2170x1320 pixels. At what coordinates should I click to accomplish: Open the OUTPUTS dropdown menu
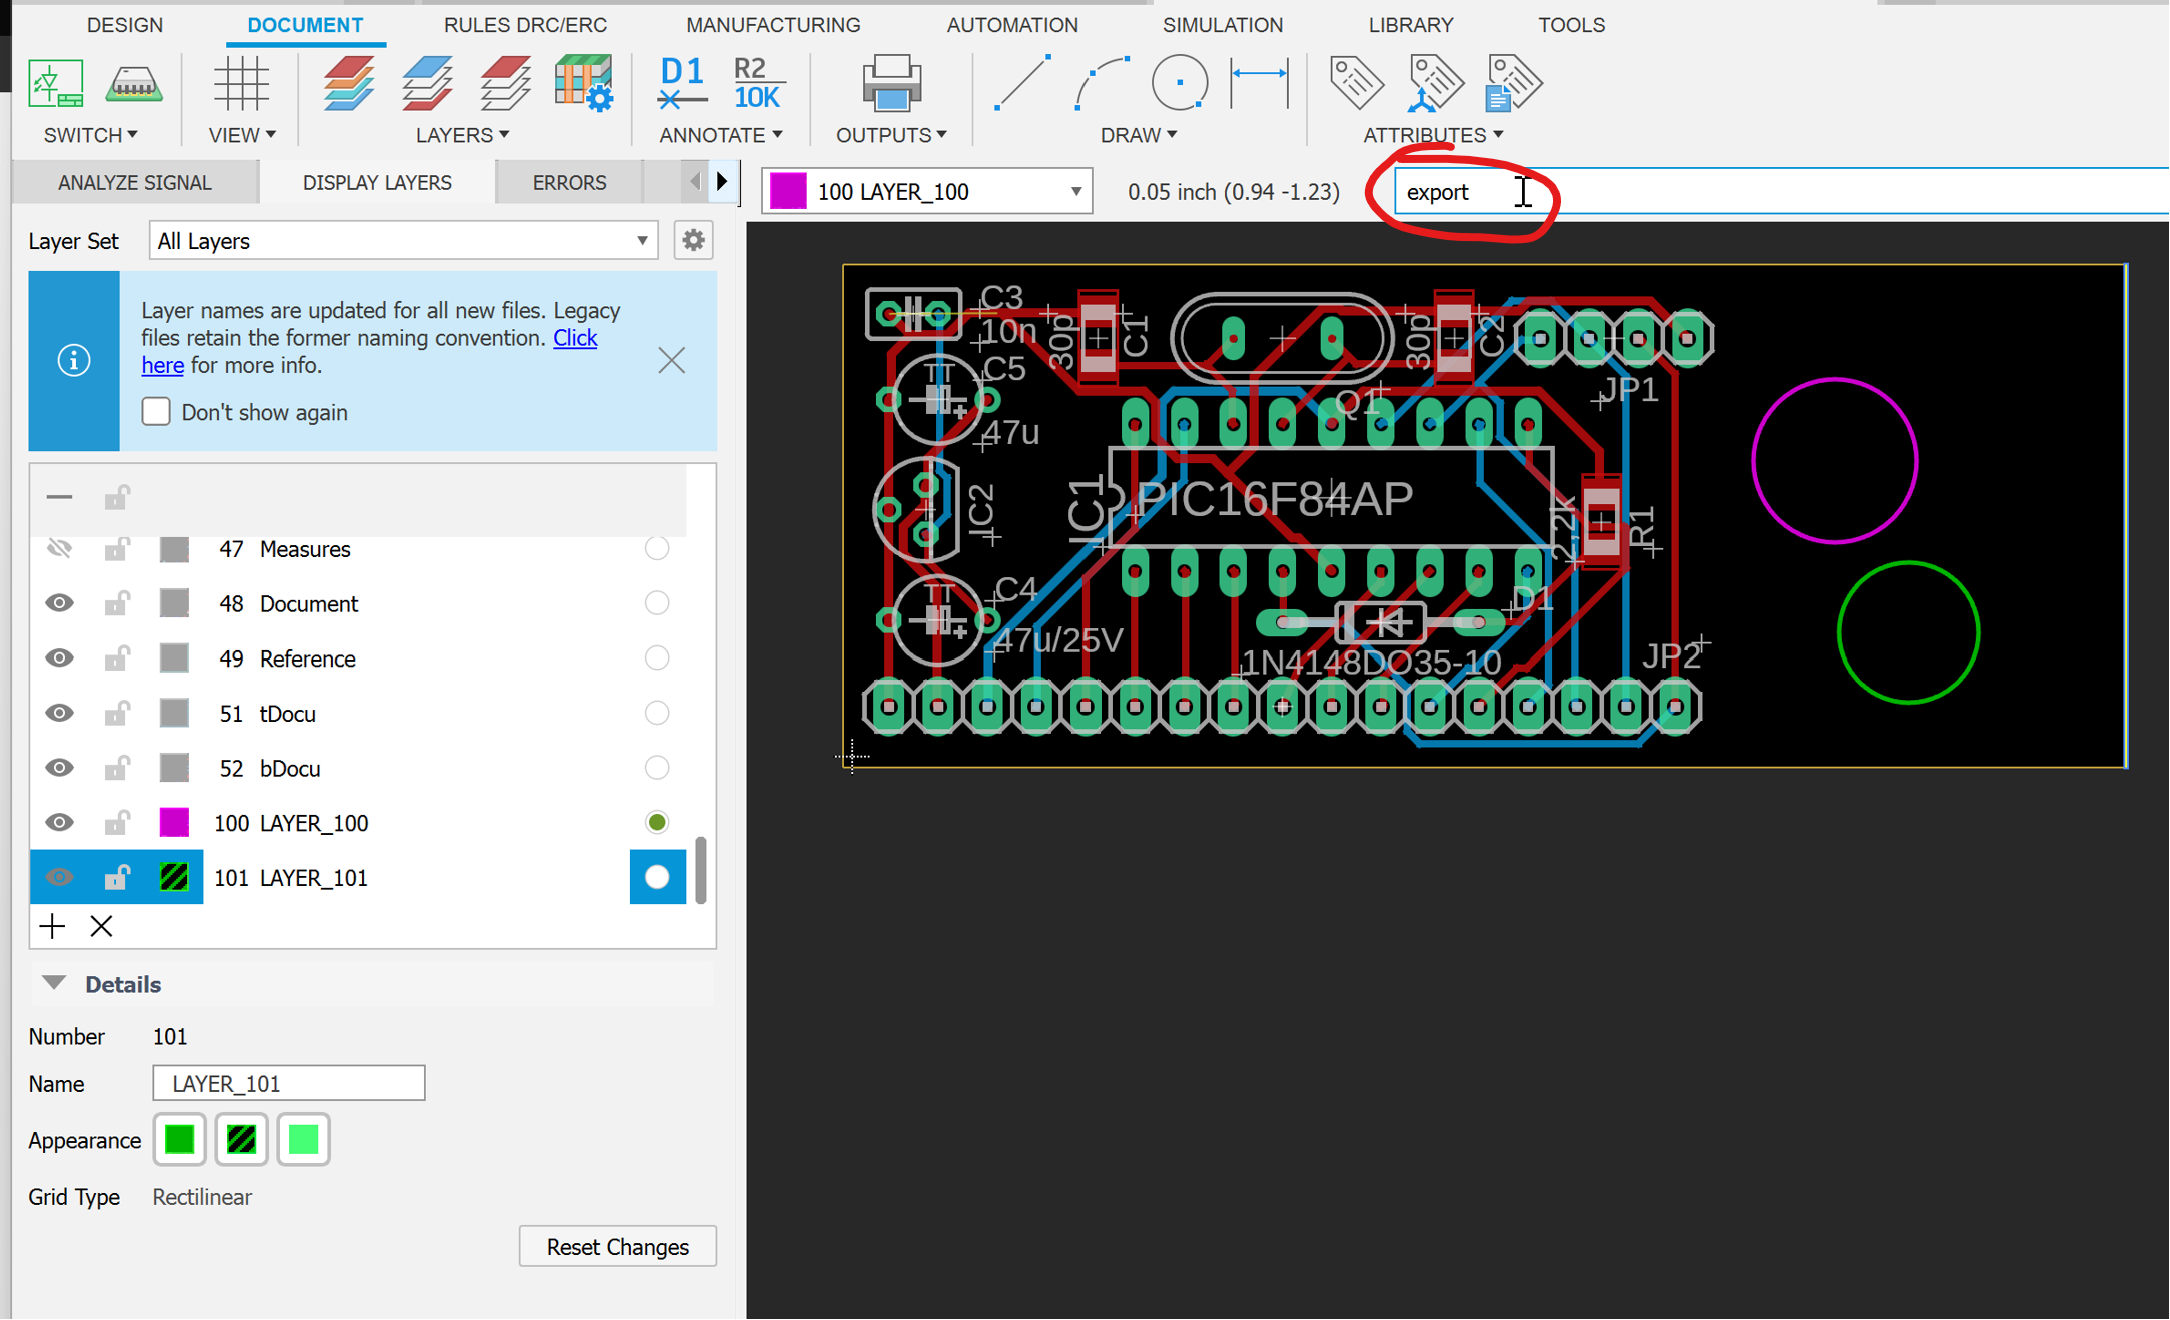(890, 135)
